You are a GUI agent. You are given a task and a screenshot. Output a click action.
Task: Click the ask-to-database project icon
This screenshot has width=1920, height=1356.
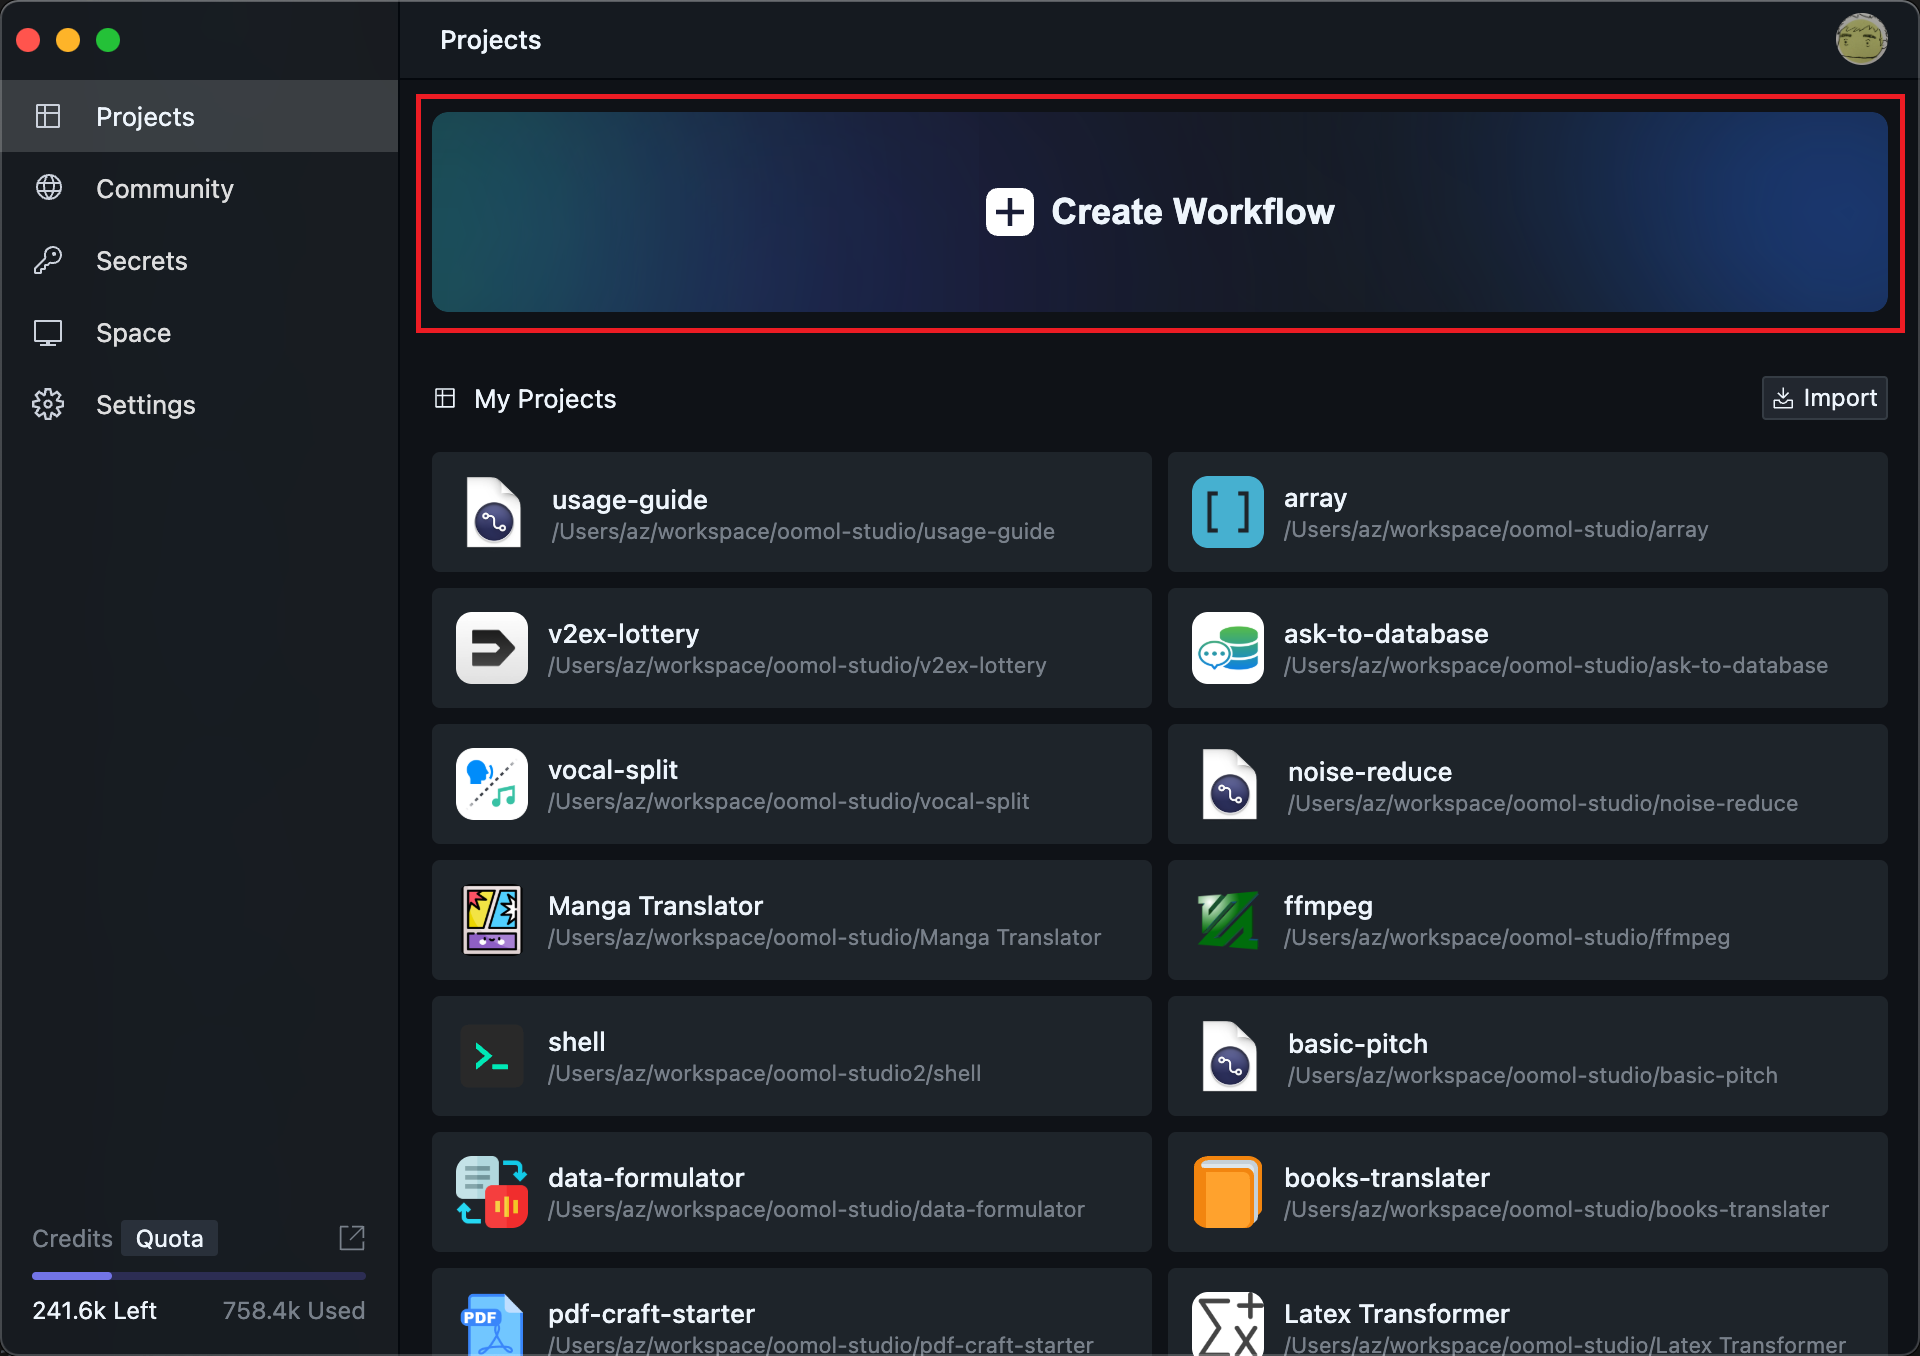[x=1227, y=648]
